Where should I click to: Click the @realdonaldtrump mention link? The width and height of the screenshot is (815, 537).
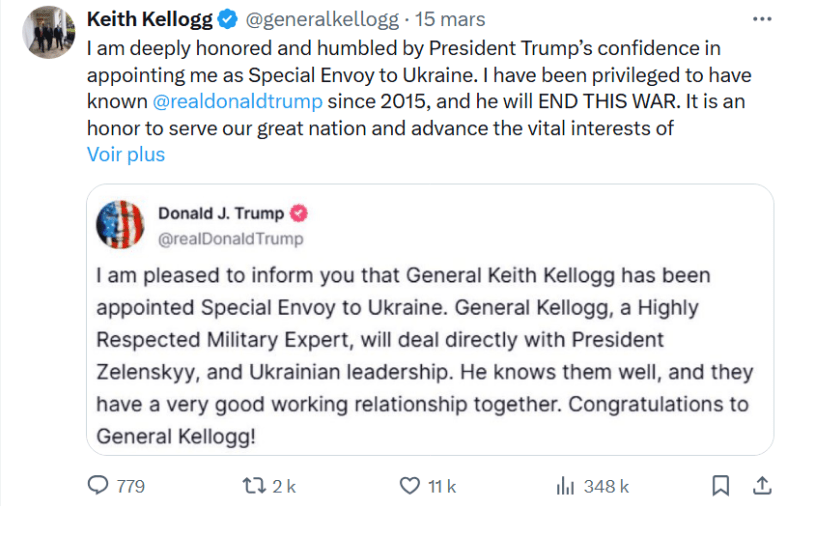click(237, 101)
